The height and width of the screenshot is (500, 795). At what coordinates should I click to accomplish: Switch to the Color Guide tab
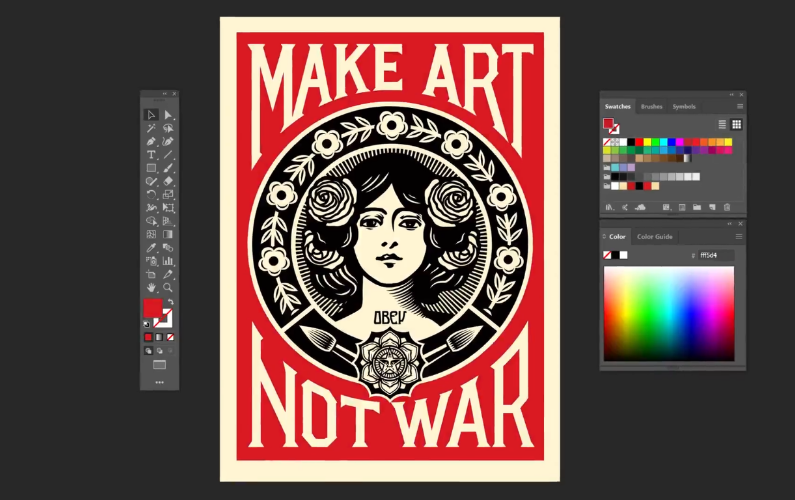(655, 236)
